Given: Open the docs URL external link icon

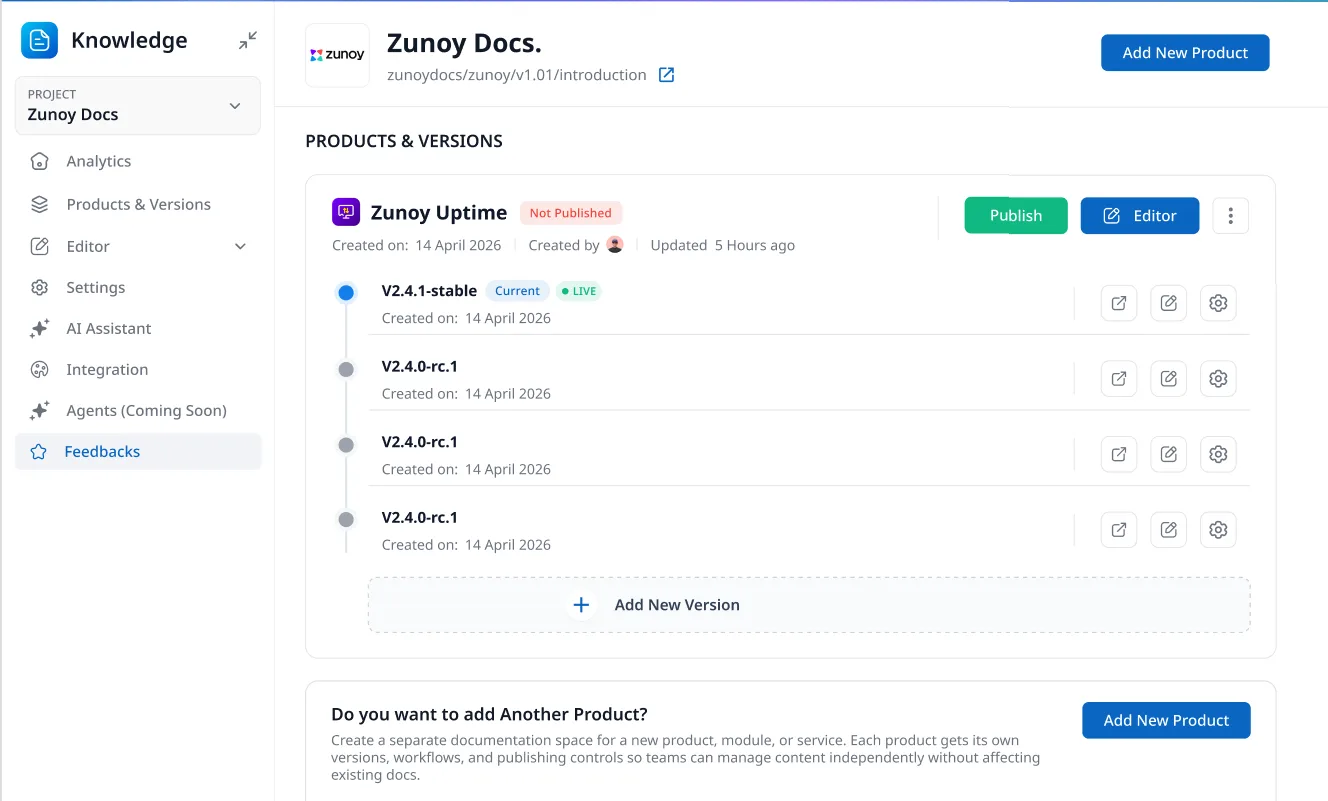Looking at the screenshot, I should point(666,75).
